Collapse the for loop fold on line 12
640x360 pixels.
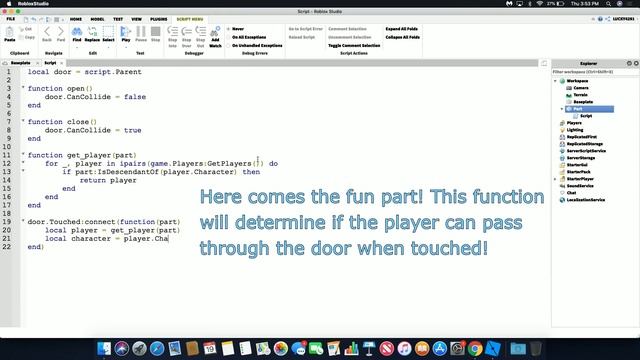coord(23,163)
